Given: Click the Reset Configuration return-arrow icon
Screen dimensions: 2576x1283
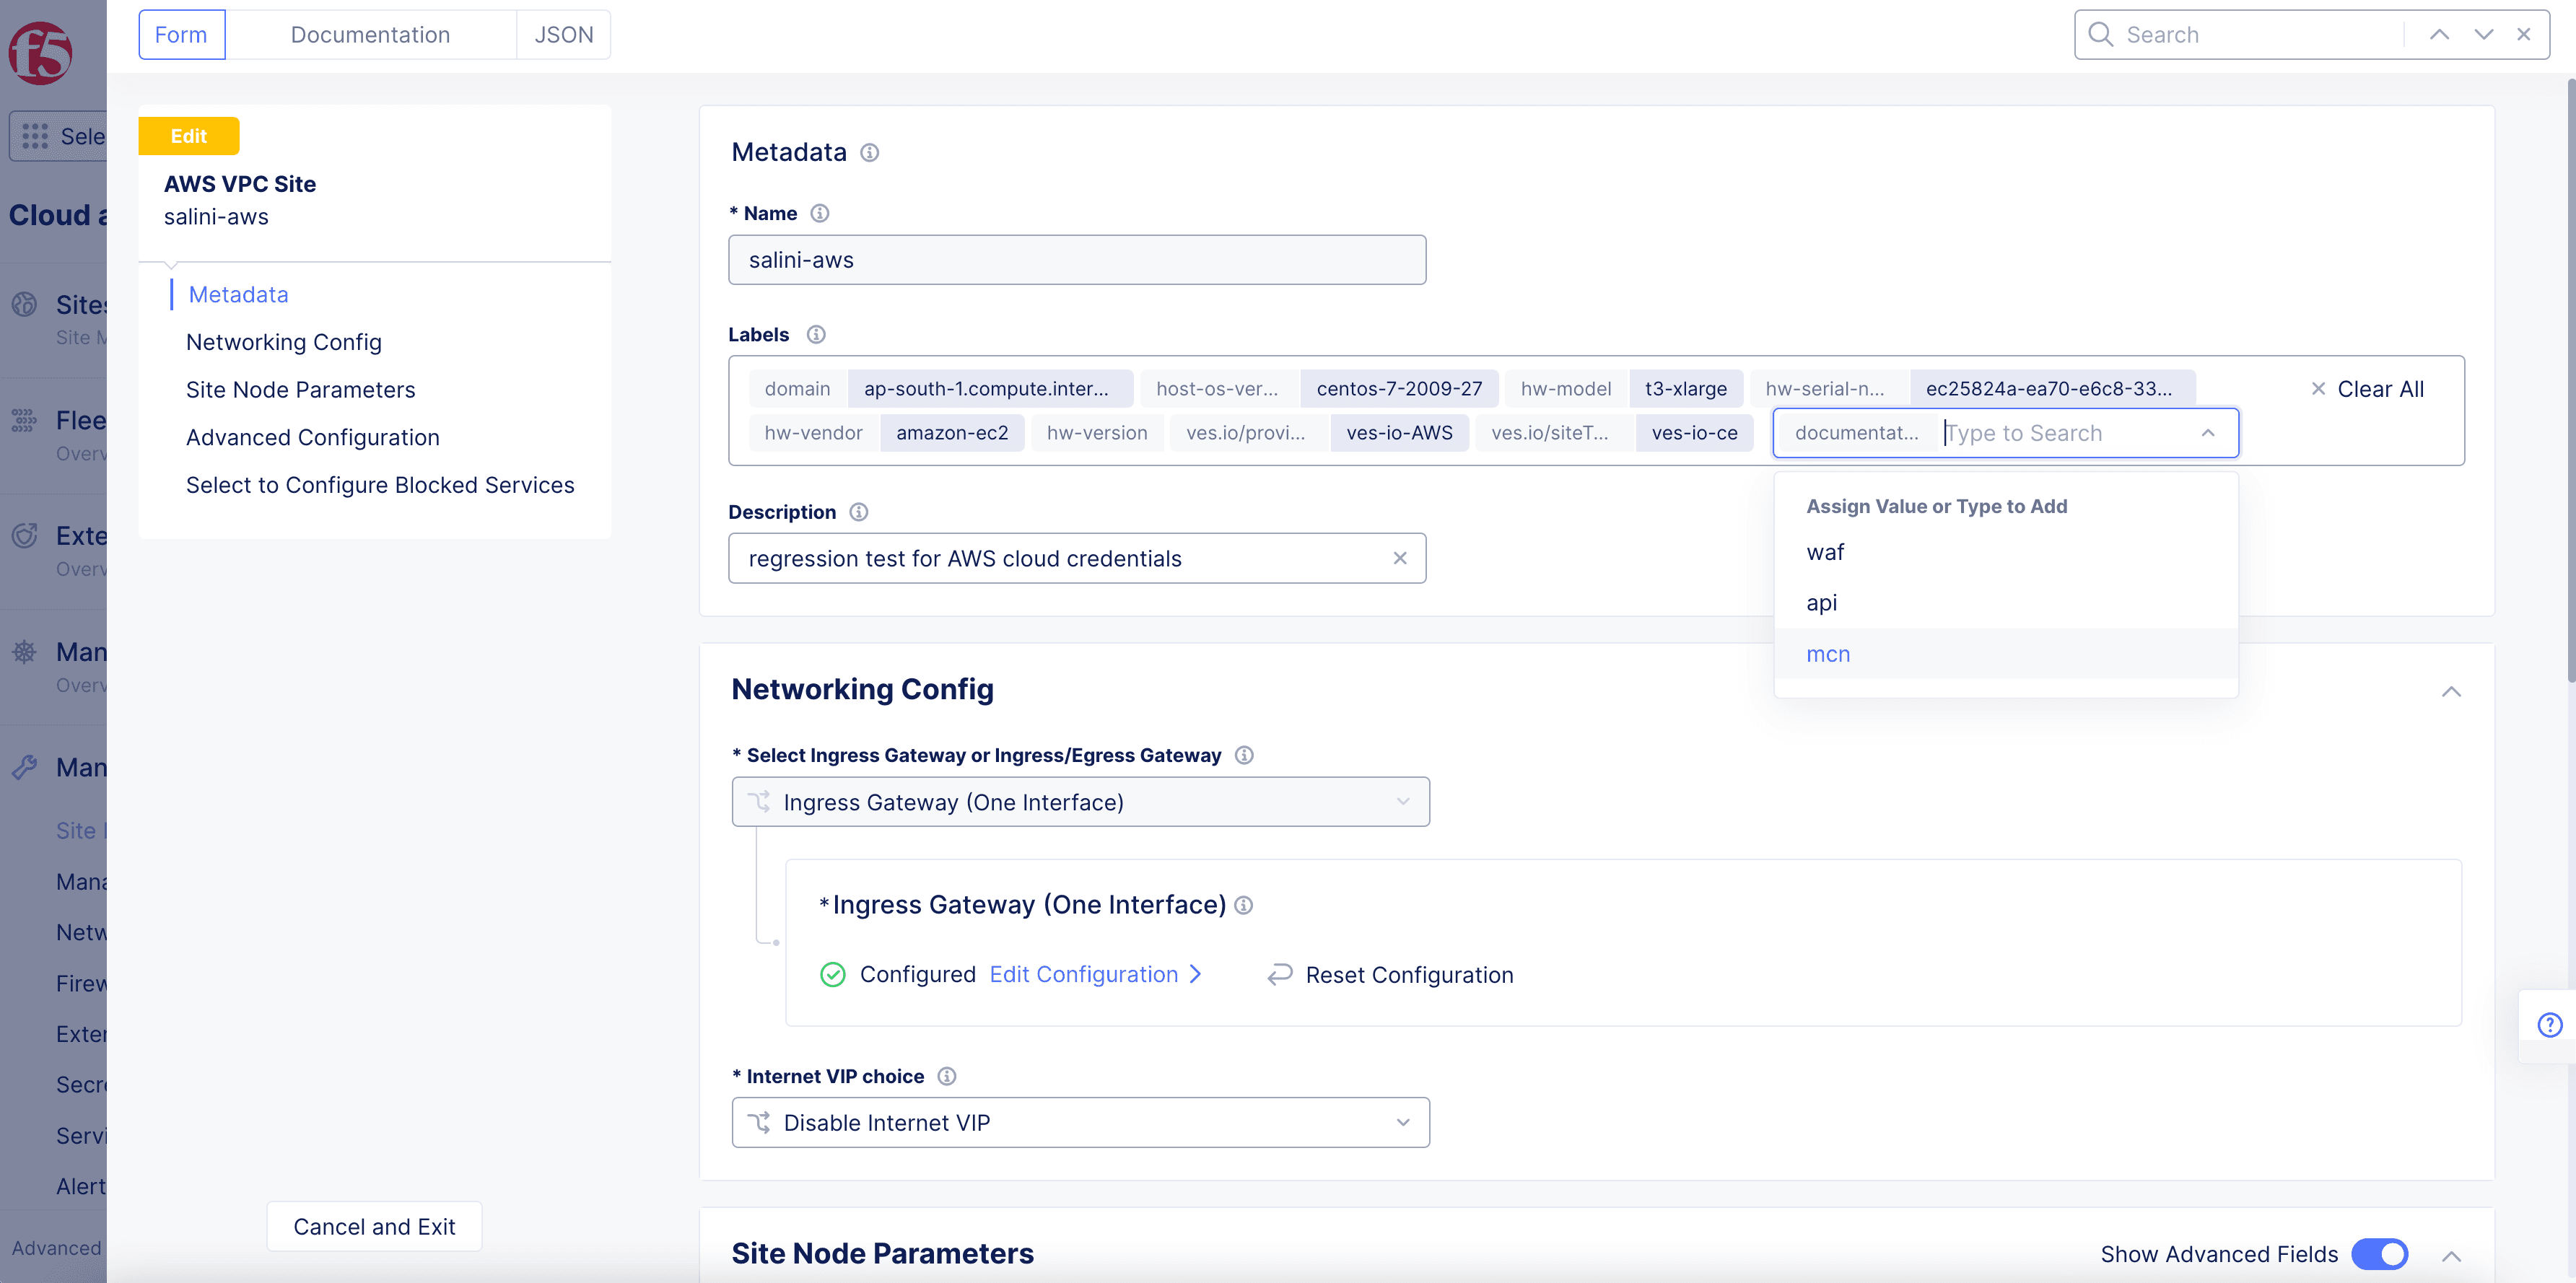Looking at the screenshot, I should pos(1280,975).
